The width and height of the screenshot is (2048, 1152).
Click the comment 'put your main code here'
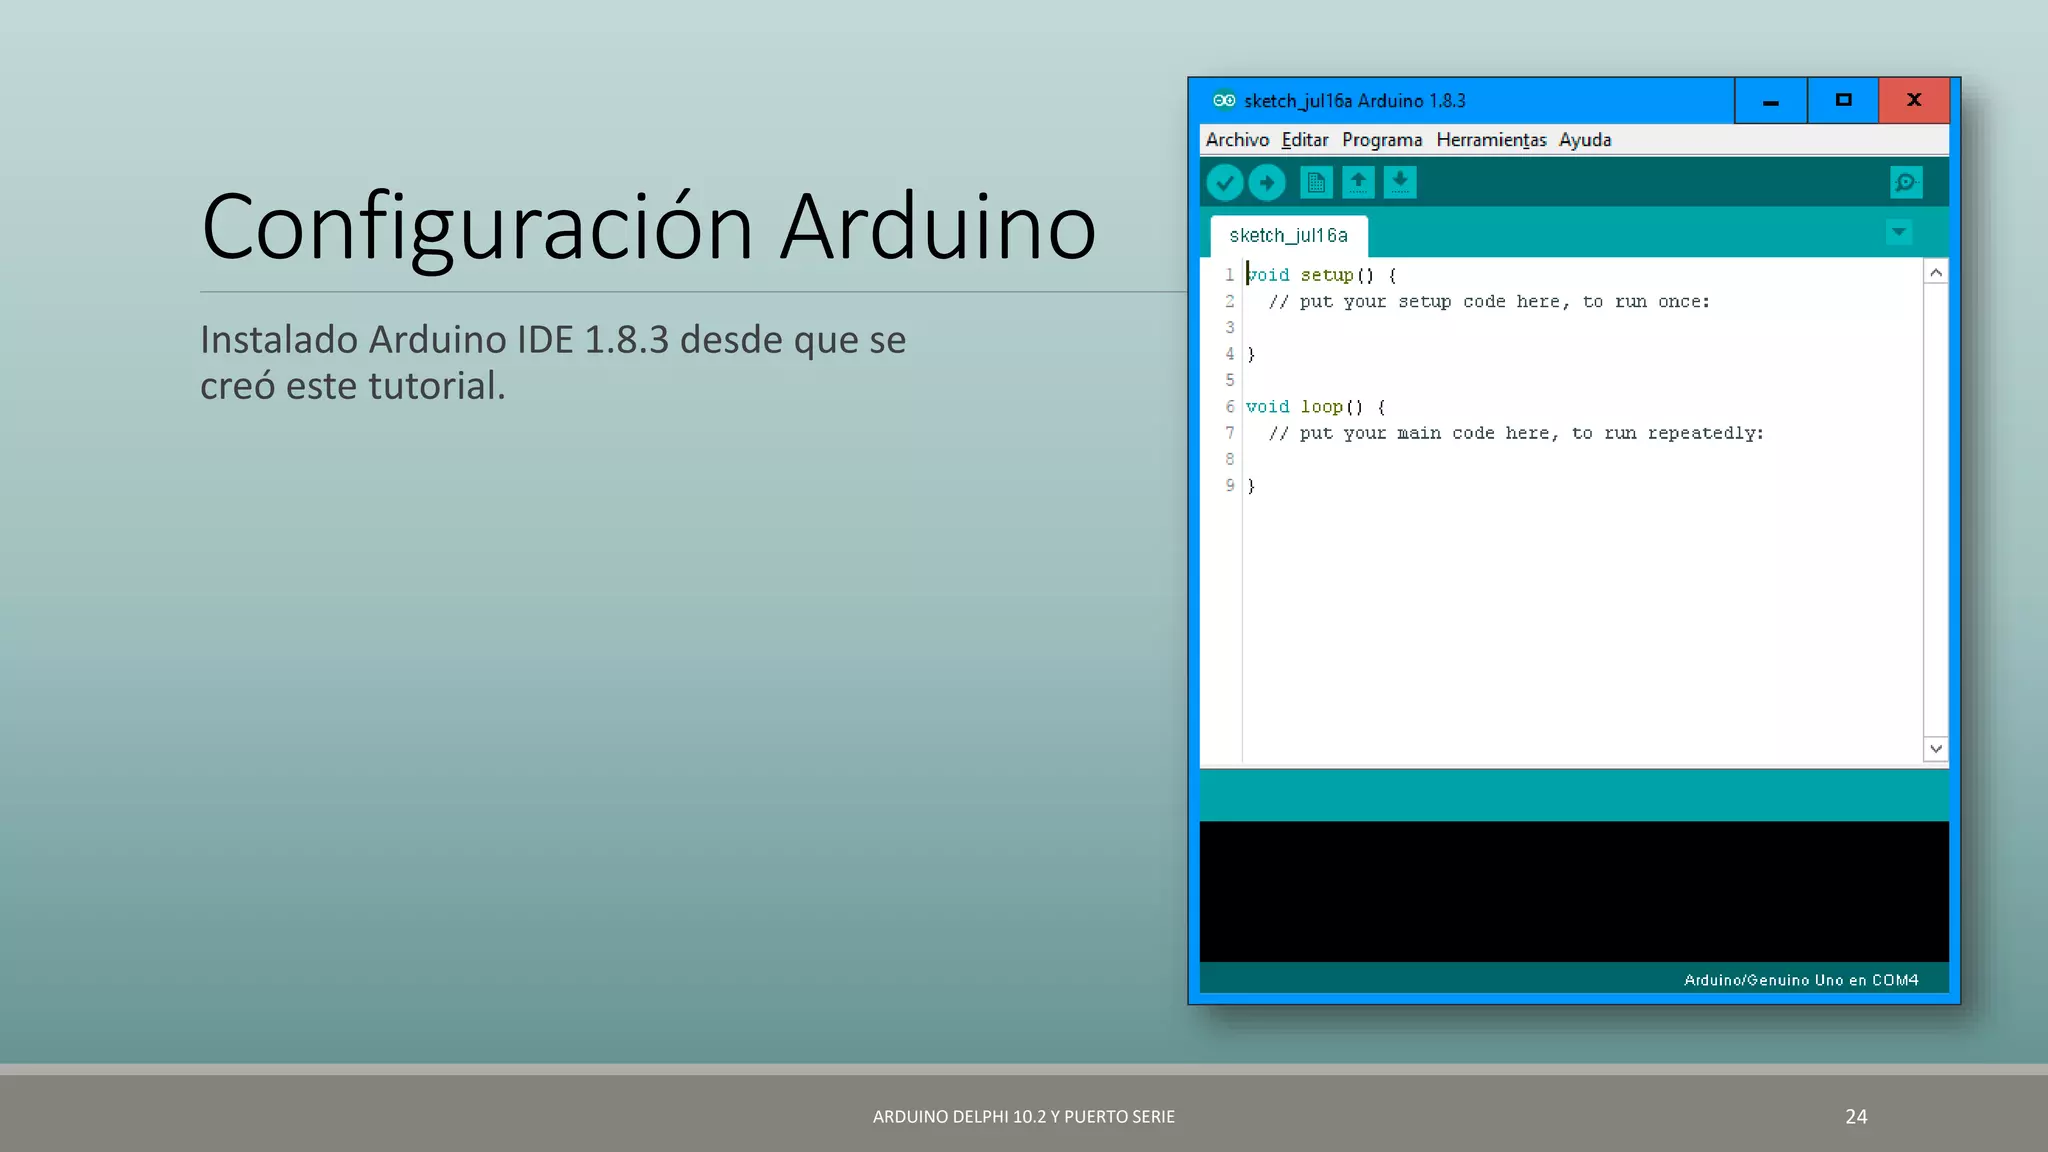tap(1516, 434)
